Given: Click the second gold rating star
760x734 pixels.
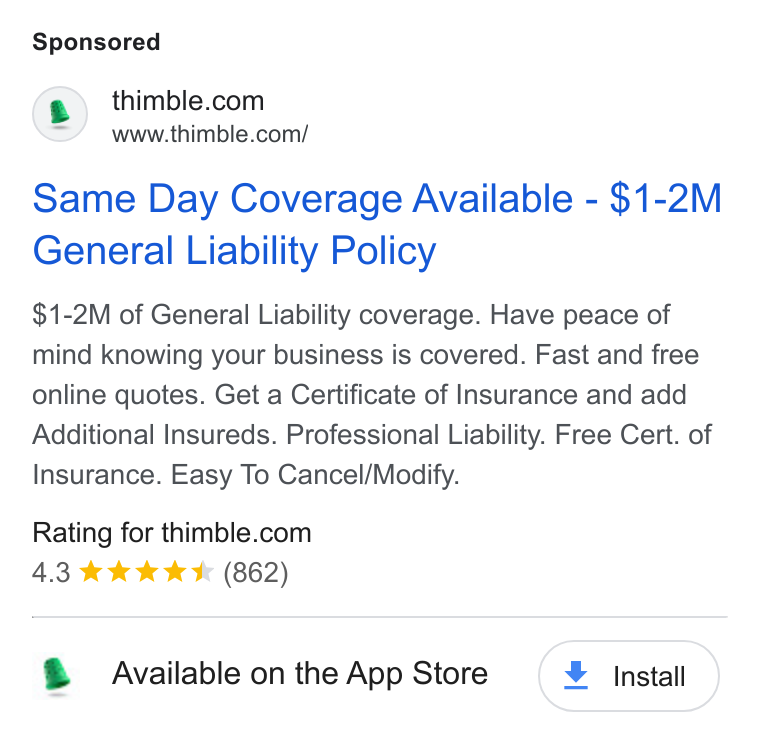Looking at the screenshot, I should pos(119,572).
